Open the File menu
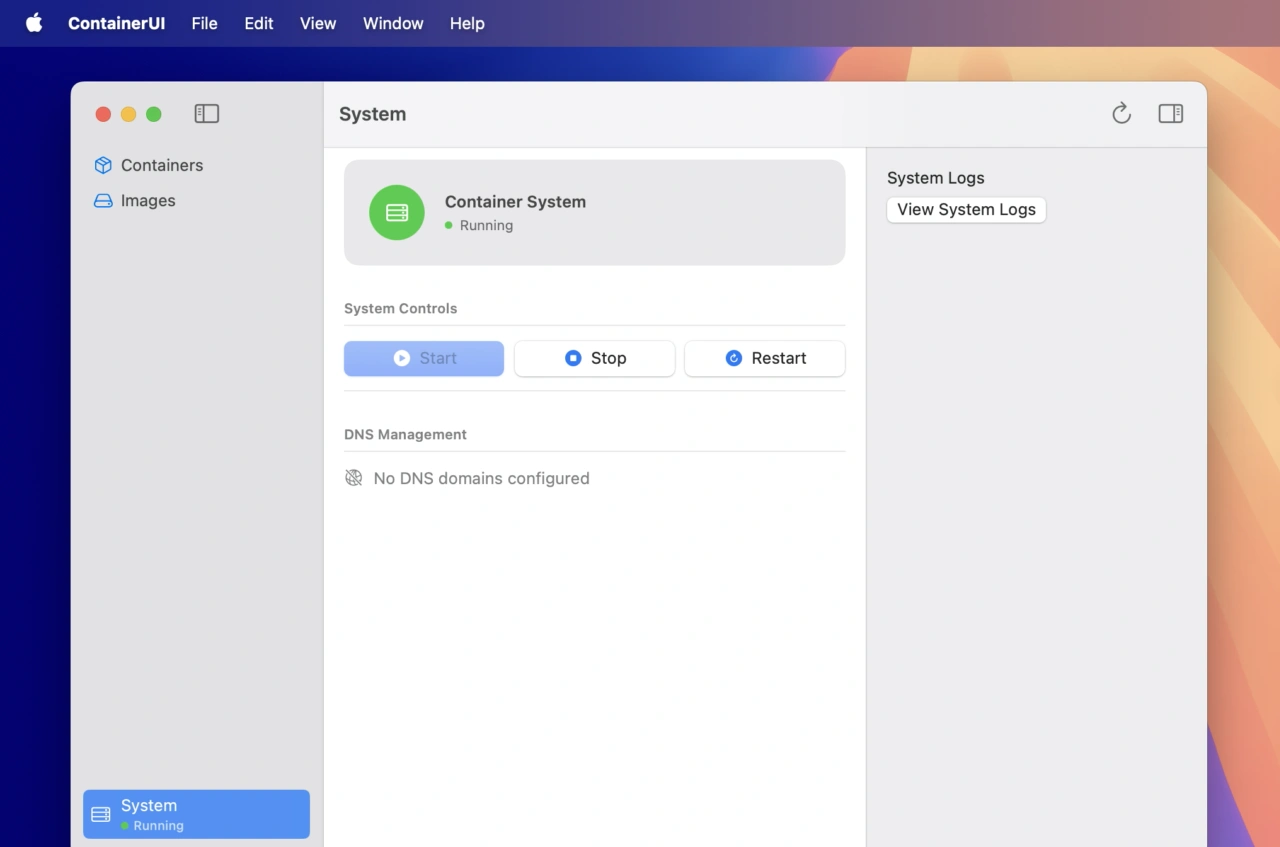Image resolution: width=1280 pixels, height=847 pixels. coord(204,23)
